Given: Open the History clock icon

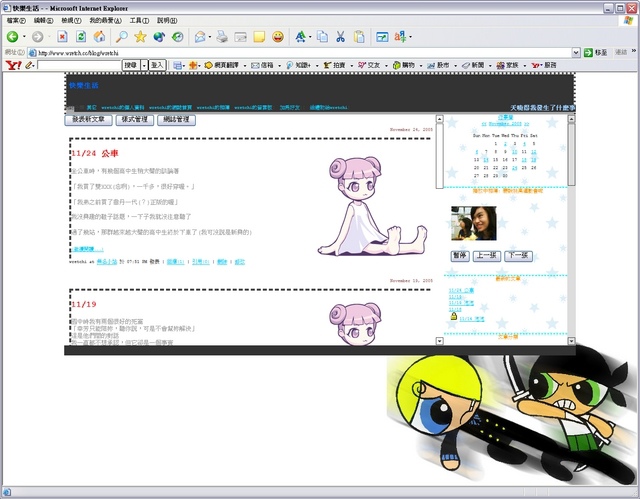Looking at the screenshot, I should tap(178, 37).
